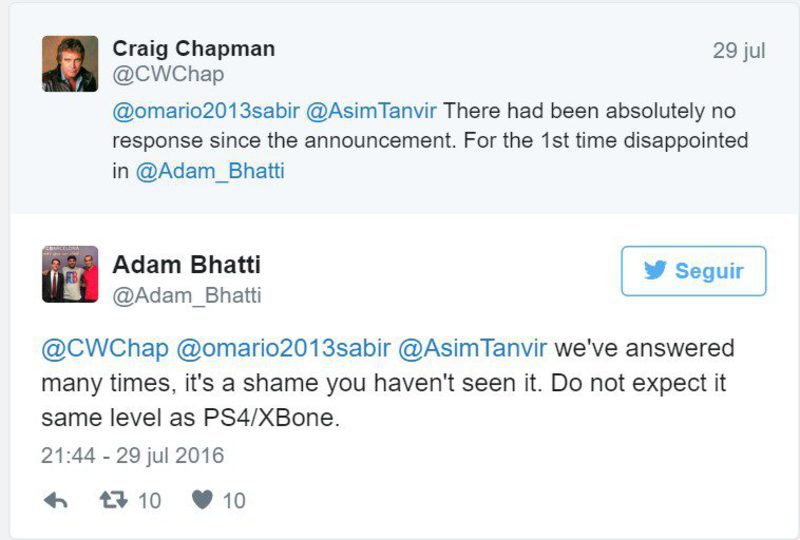
Task: Open Craig Chapman's display name link
Action: click(193, 48)
